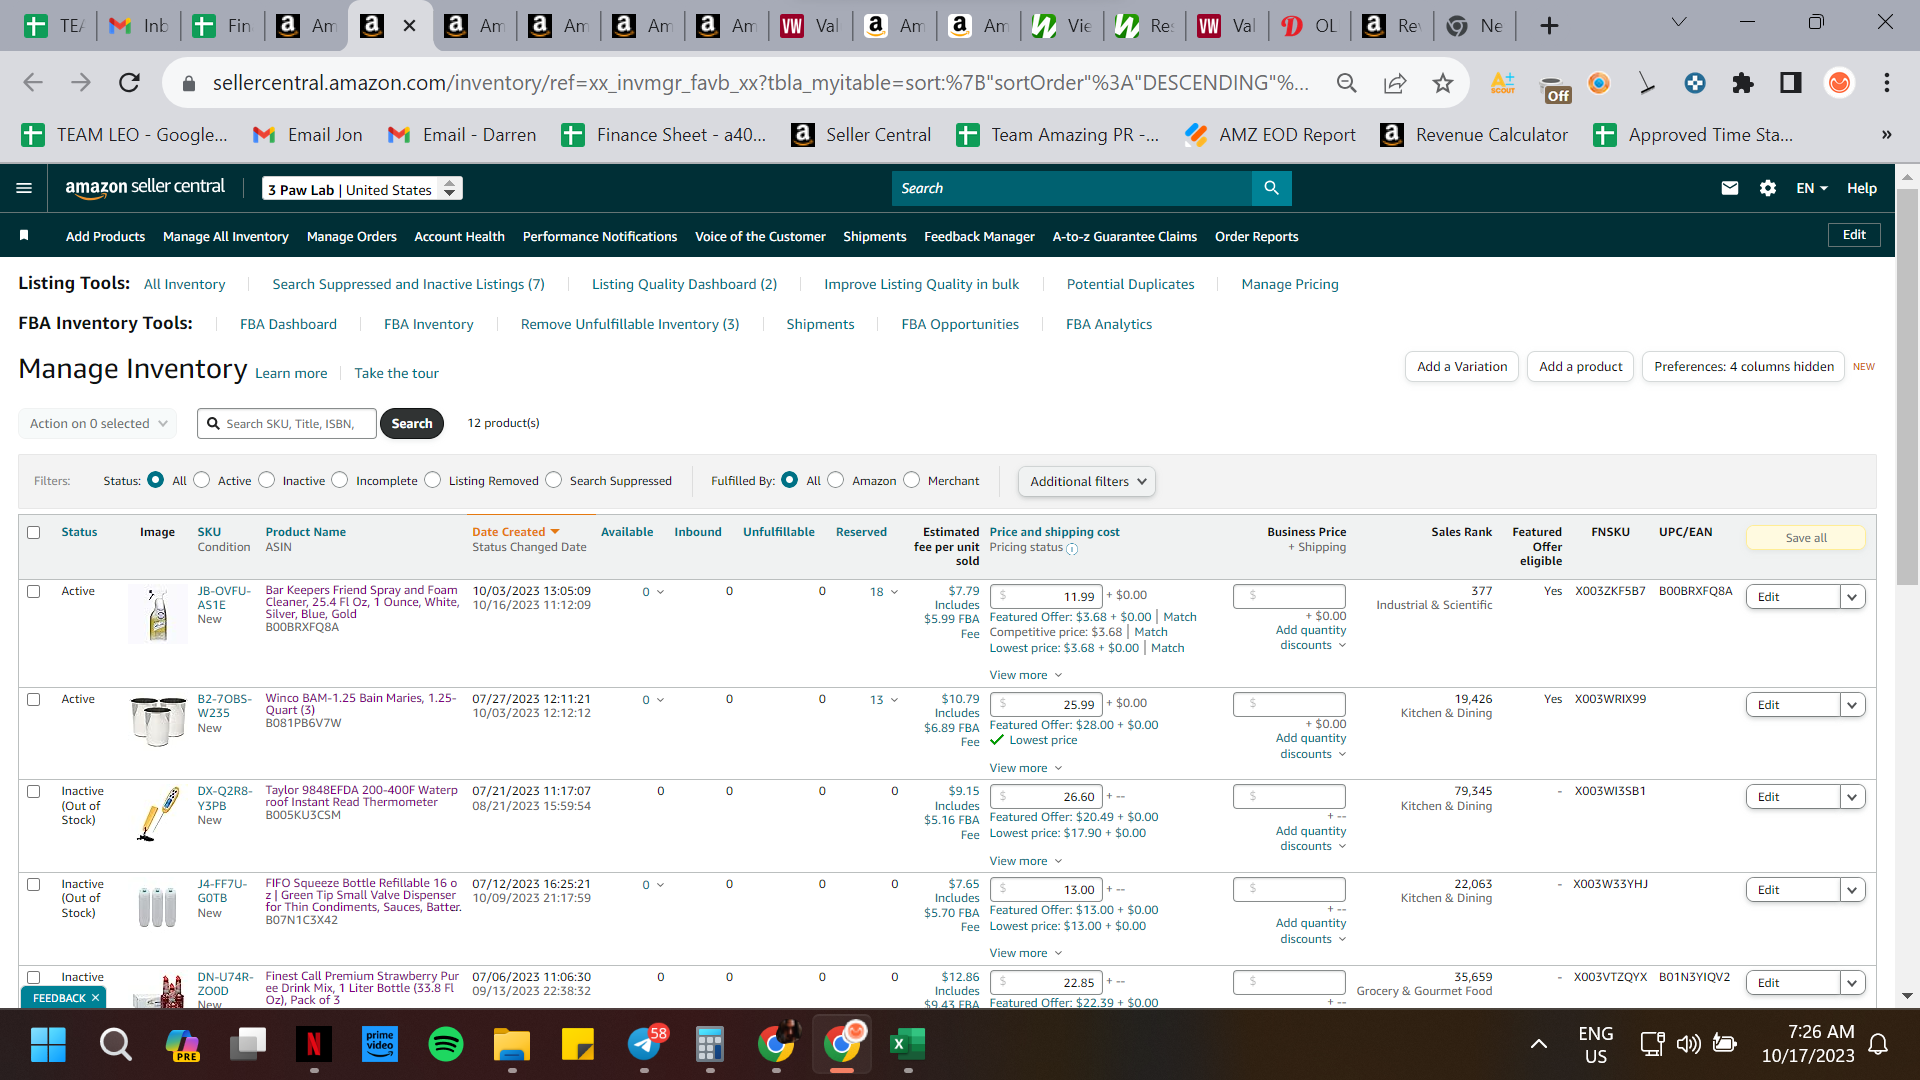Bookmark this page with the star icon
Image resolution: width=1920 pixels, height=1080 pixels.
(1442, 83)
